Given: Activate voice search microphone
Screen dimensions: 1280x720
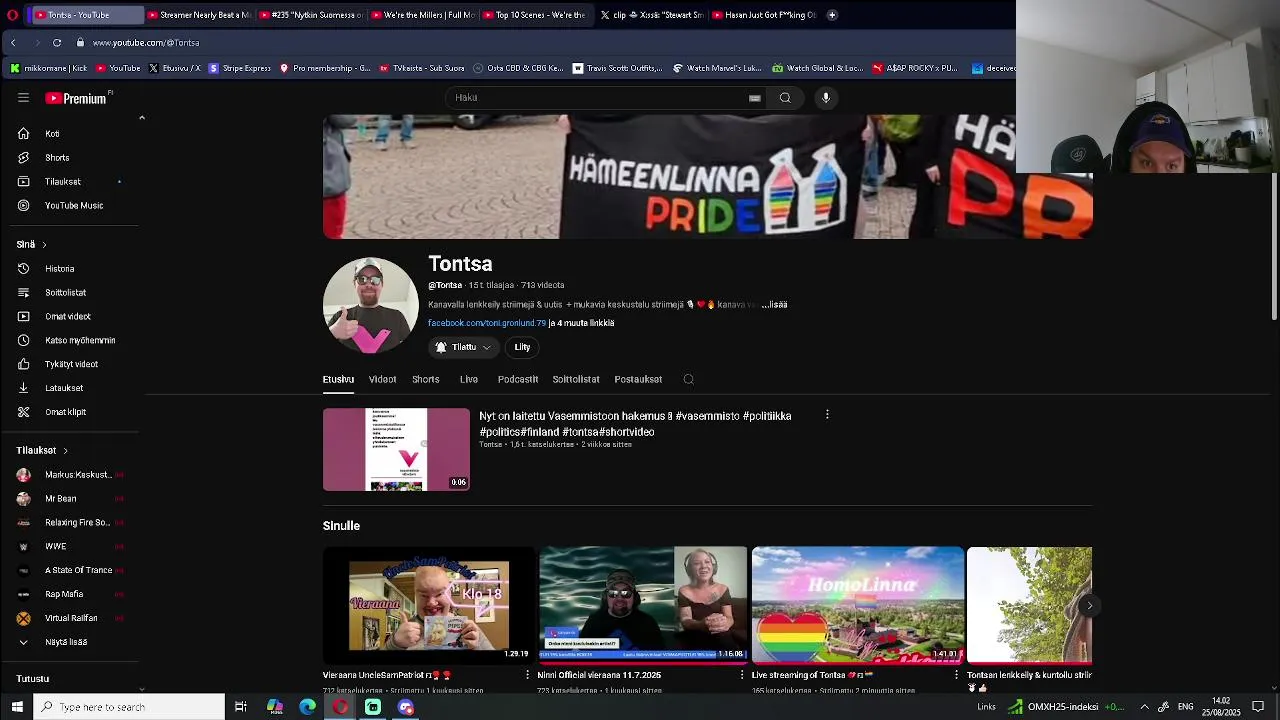Looking at the screenshot, I should (x=826, y=98).
